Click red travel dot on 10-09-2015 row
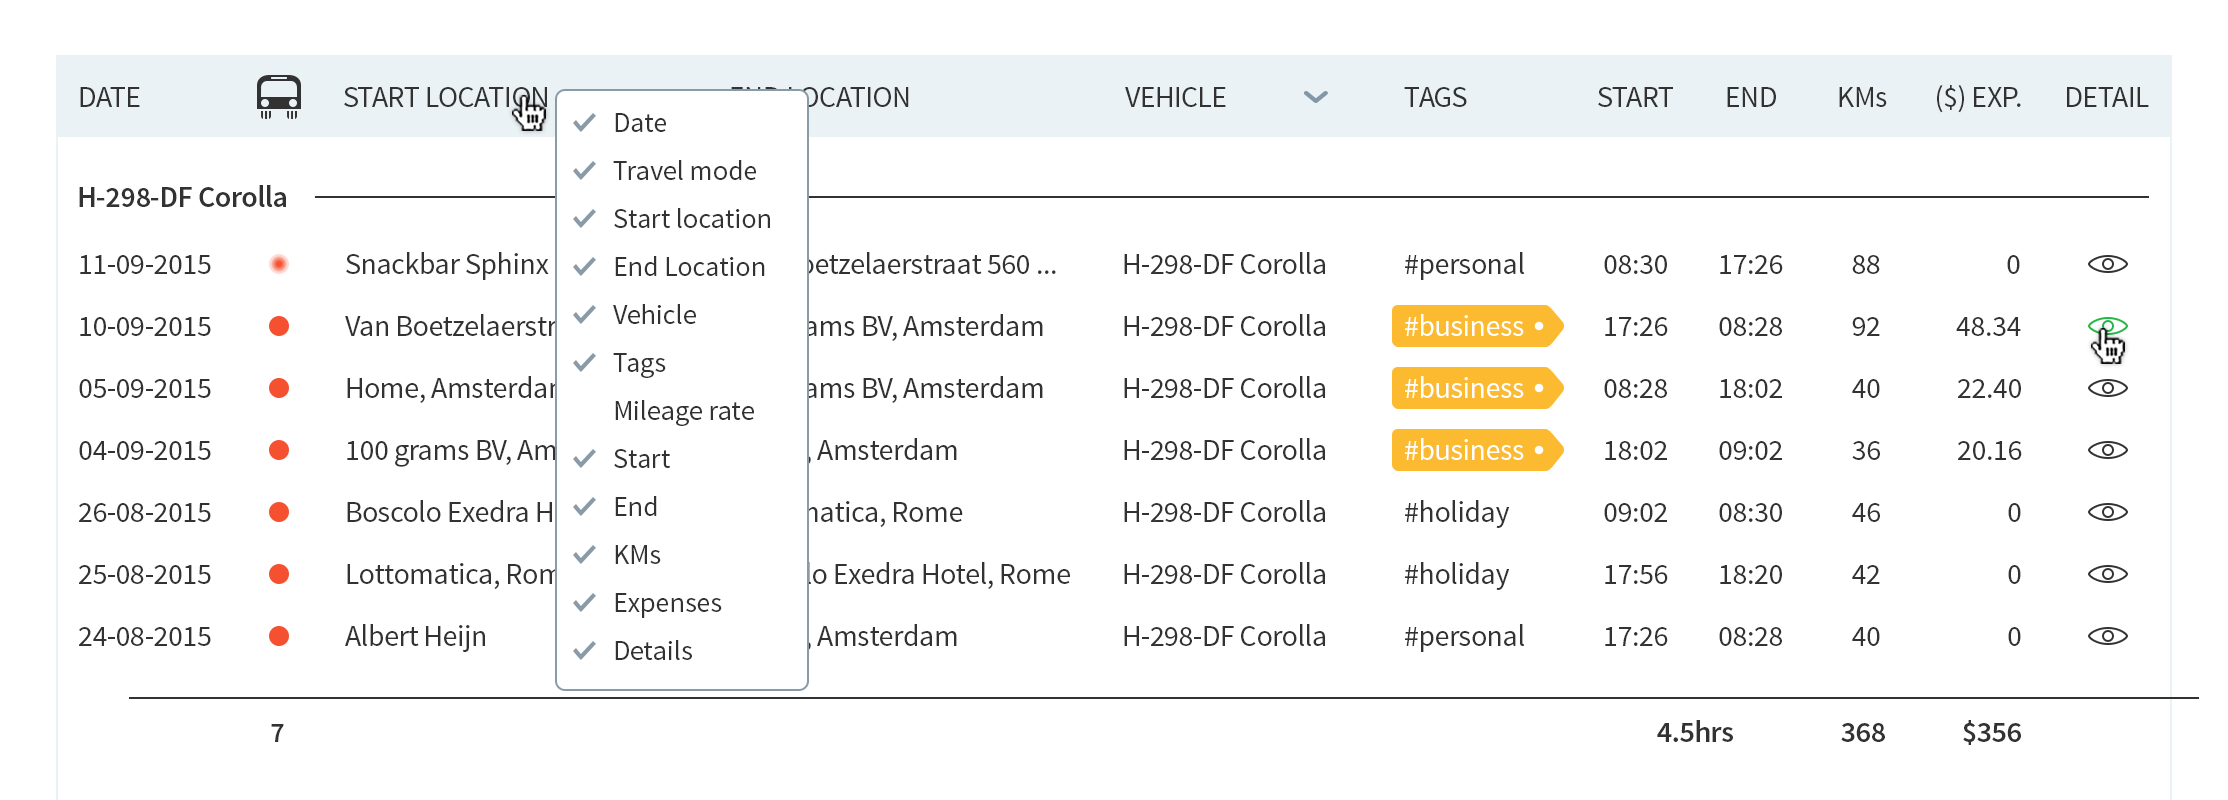Image resolution: width=2228 pixels, height=800 pixels. [279, 326]
